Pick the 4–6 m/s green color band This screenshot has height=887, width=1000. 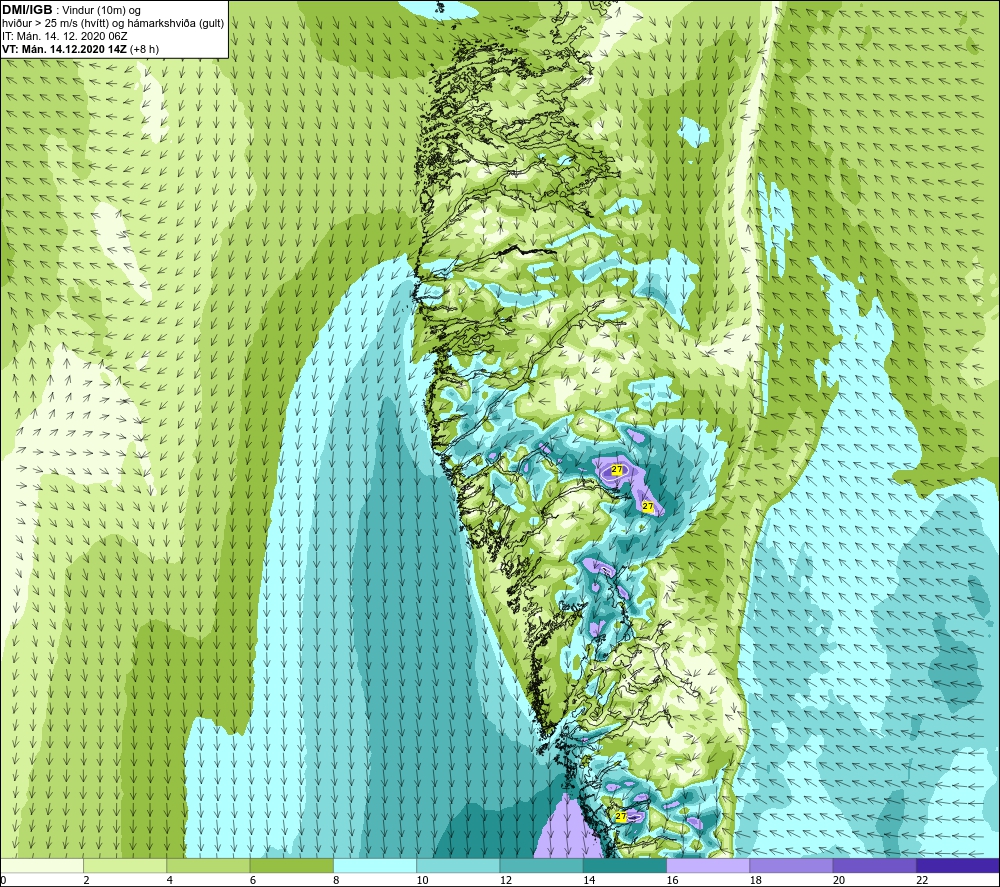(x=209, y=866)
